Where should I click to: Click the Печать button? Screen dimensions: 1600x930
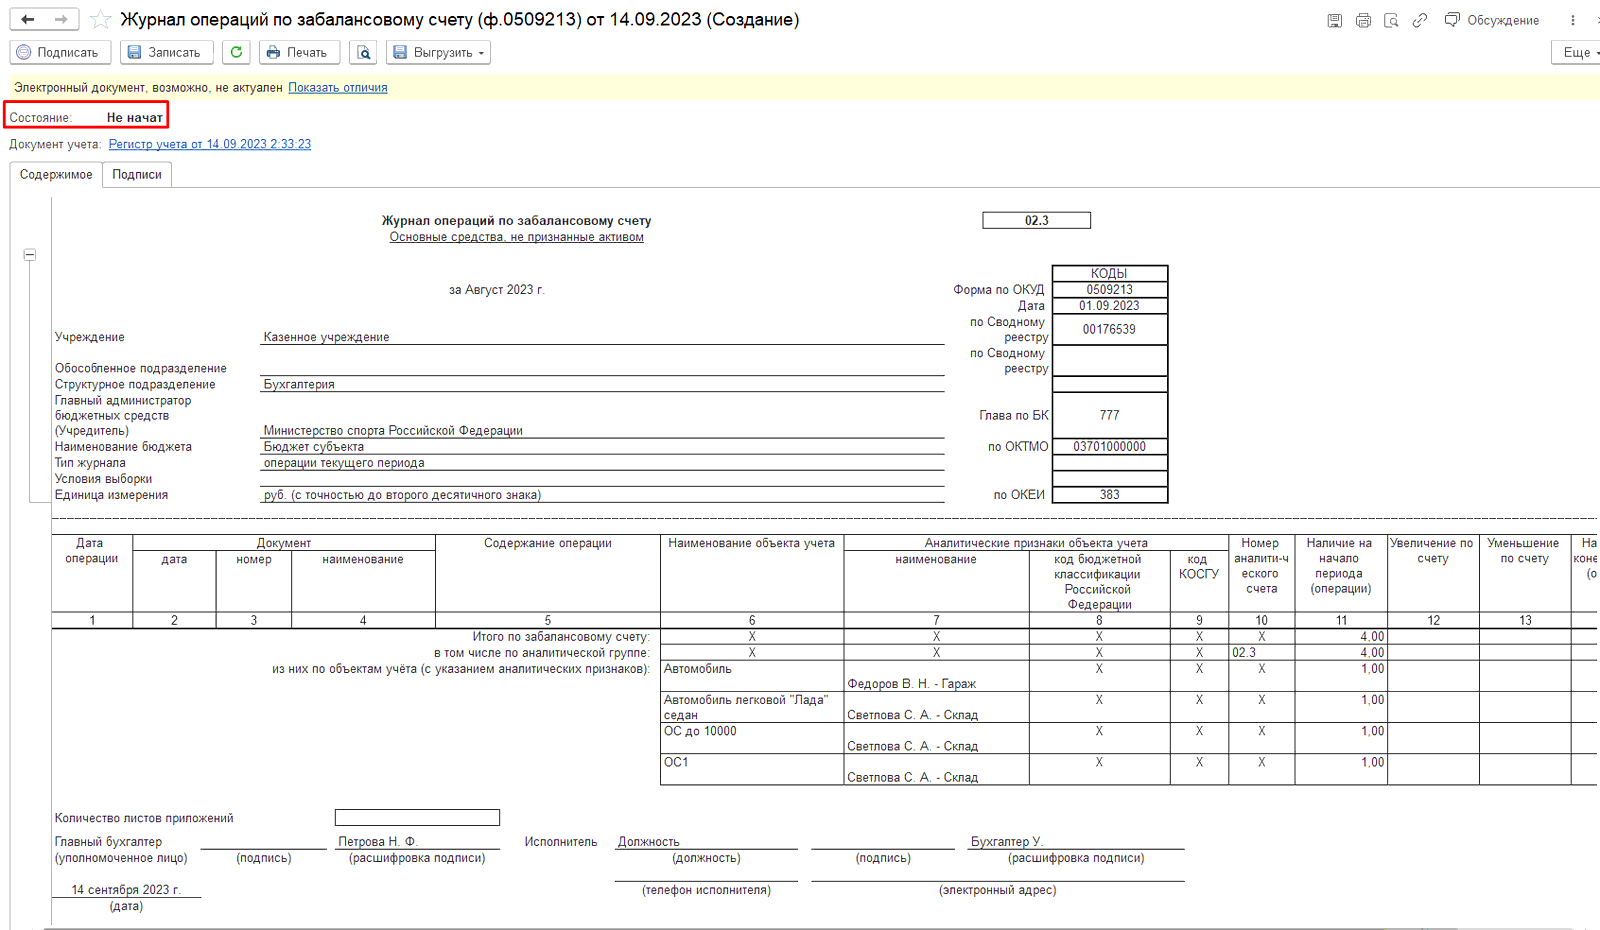(x=299, y=52)
